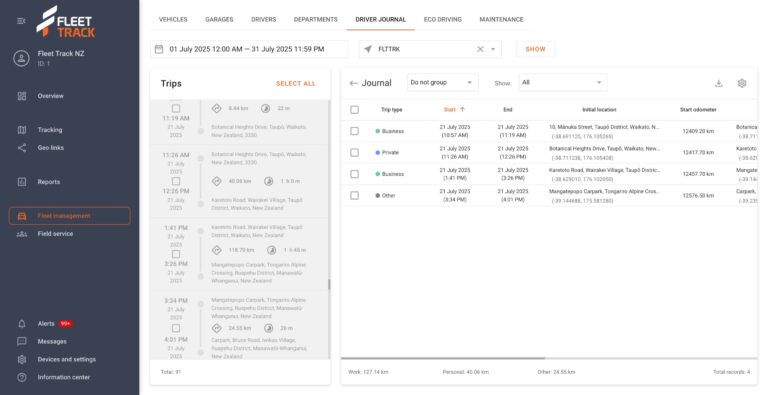Click the Start odometer column header
This screenshot has height=395, width=768.
coord(698,110)
